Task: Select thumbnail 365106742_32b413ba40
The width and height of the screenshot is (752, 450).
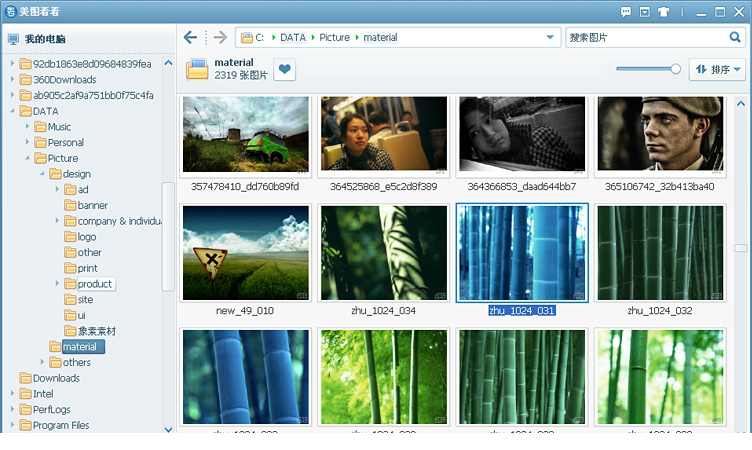Action: (660, 134)
